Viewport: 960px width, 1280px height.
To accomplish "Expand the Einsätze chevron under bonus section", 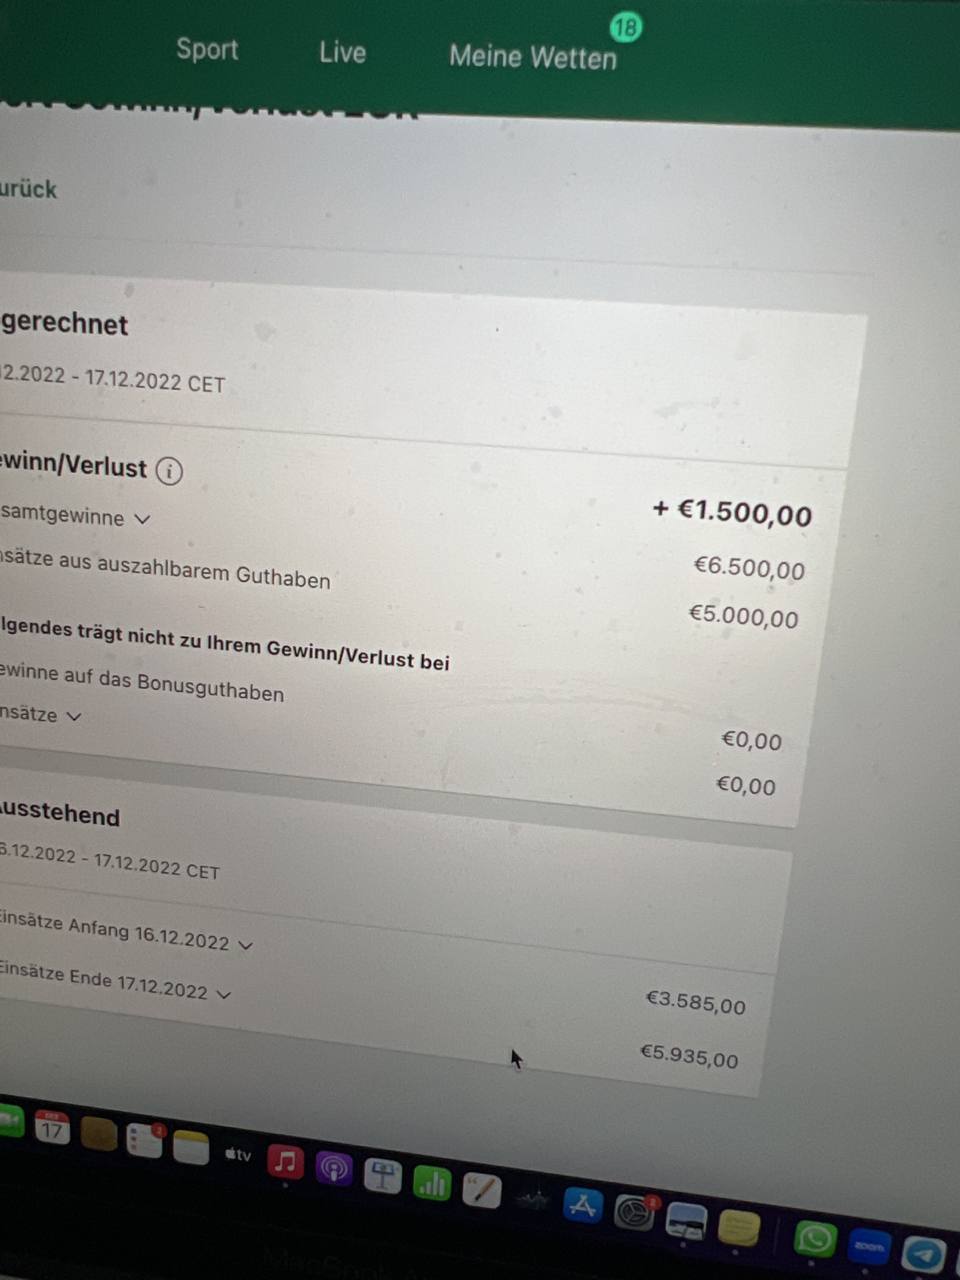I will (73, 716).
